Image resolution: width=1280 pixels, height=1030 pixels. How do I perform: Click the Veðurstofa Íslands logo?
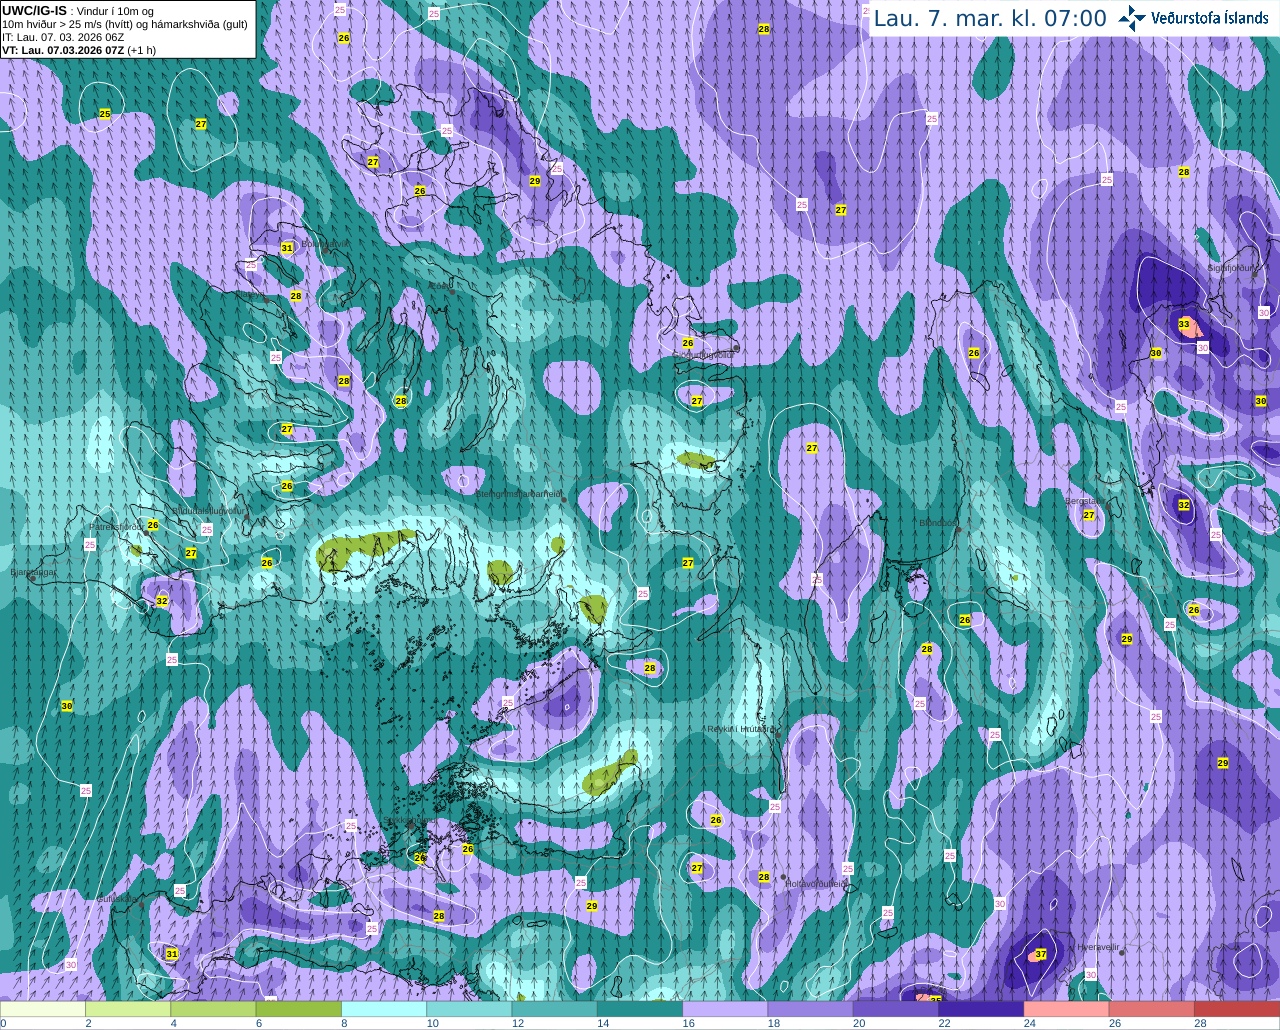1193,18
